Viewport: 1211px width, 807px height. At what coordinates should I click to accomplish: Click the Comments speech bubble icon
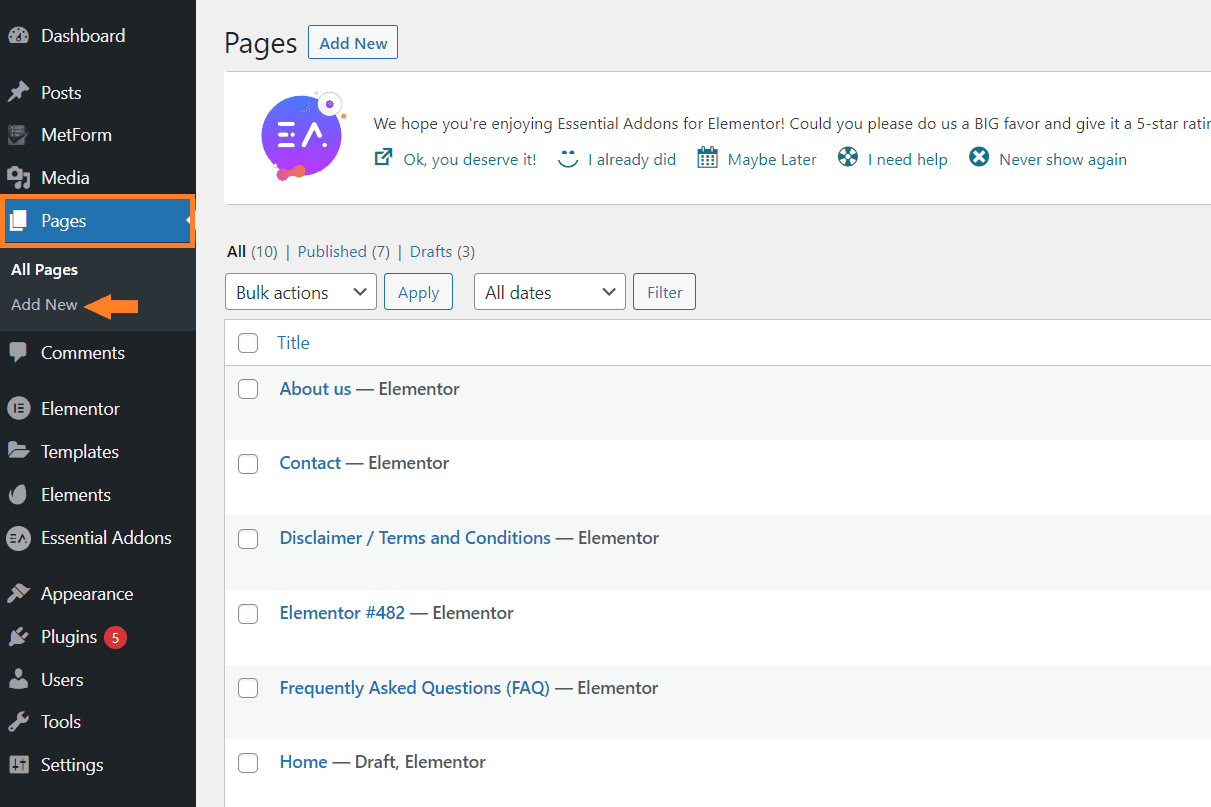pos(20,352)
